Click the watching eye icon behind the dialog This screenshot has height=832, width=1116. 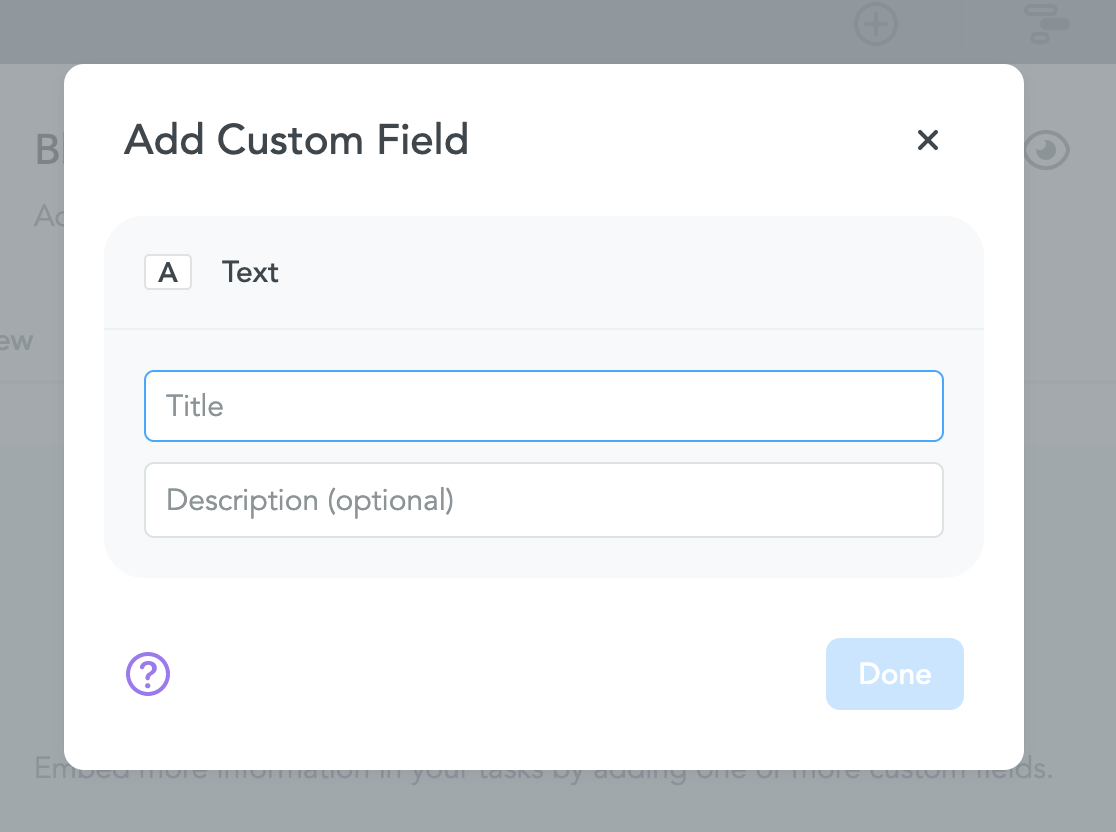(1046, 150)
